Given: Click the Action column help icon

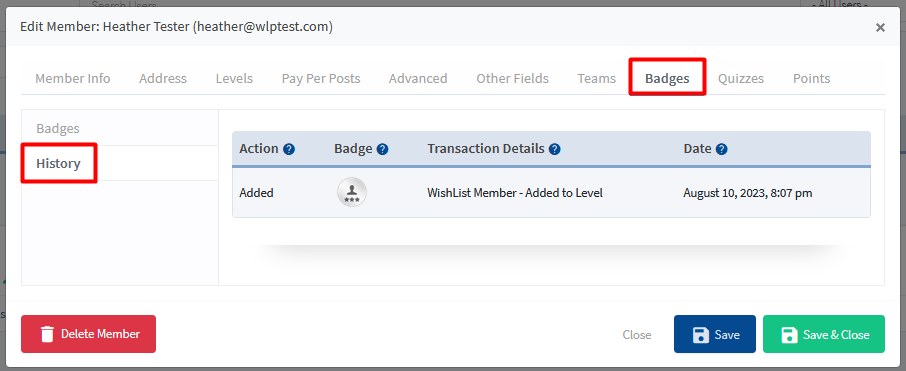Looking at the screenshot, I should coord(289,149).
